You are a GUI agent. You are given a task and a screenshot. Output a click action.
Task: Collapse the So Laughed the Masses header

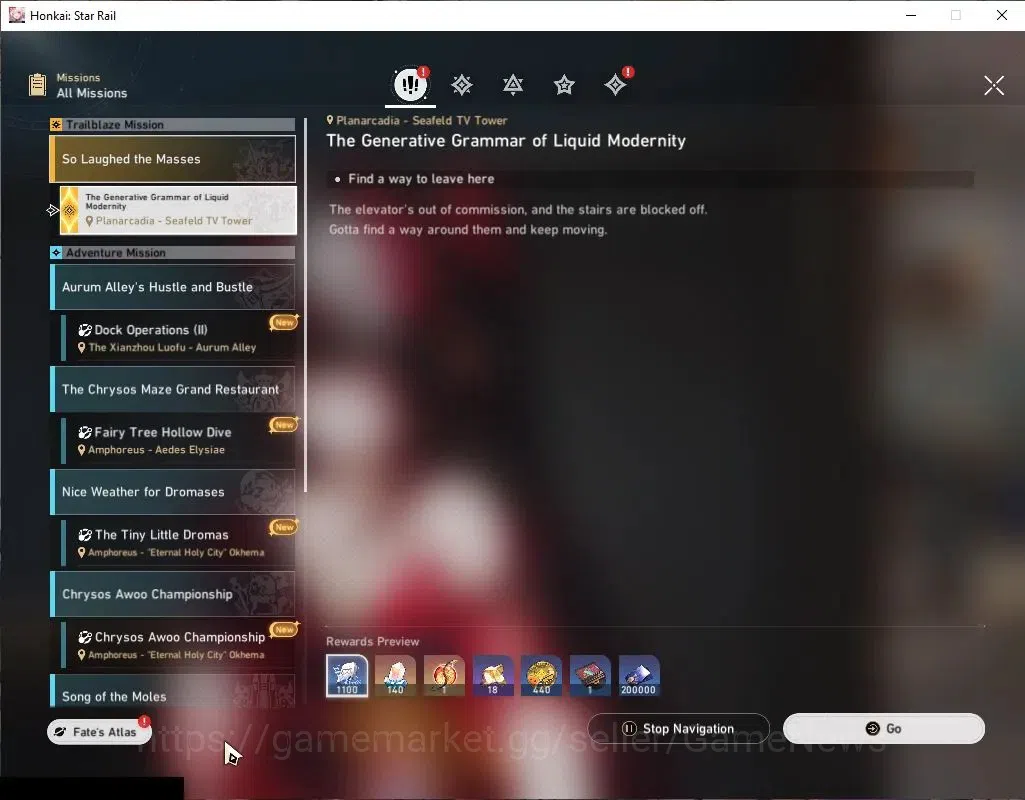click(x=173, y=159)
